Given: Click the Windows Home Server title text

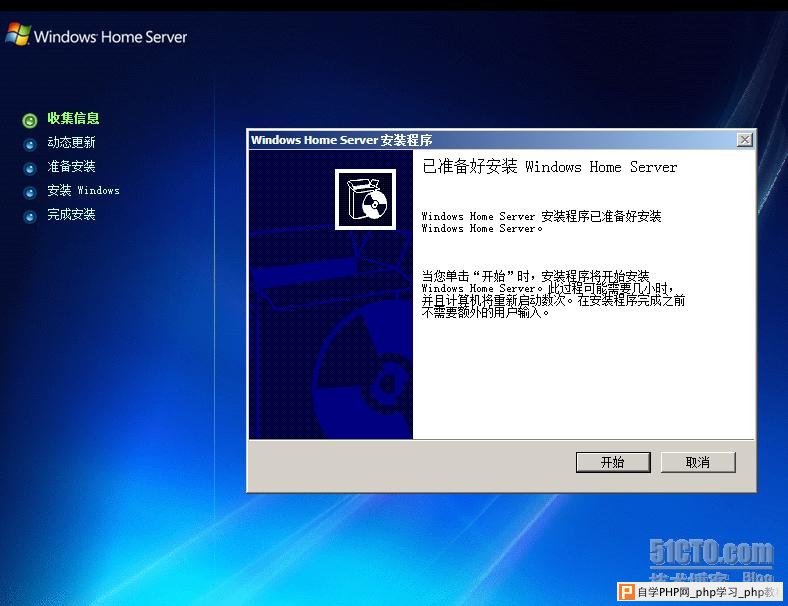Looking at the screenshot, I should coord(111,37).
